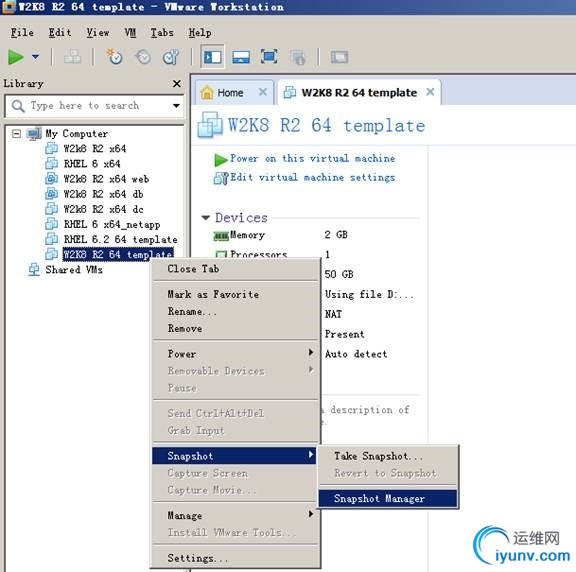Click Edit virtual machine settings link
This screenshot has height=572, width=576.
coord(312,177)
